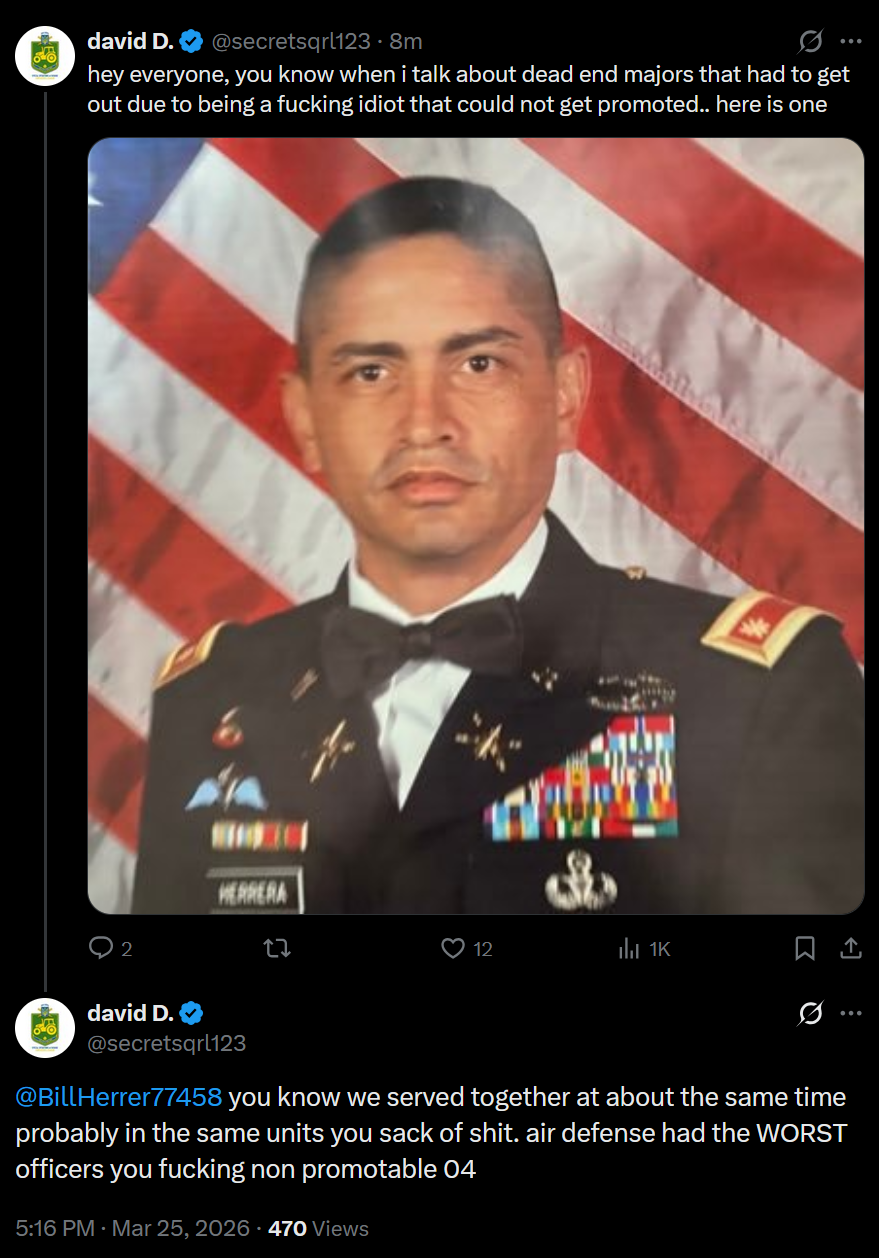The height and width of the screenshot is (1258, 879).
Task: Open second tweet profile avatar
Action: tap(45, 1028)
